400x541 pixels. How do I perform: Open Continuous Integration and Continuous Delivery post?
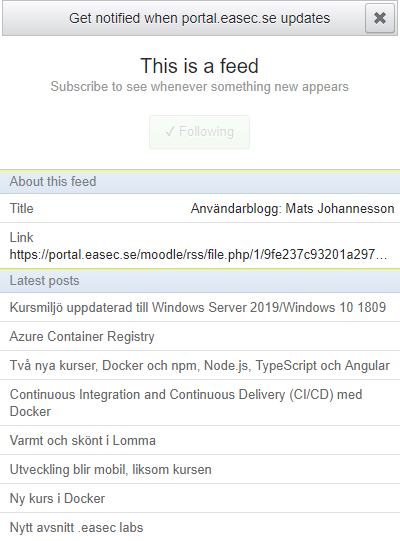[x=200, y=403]
